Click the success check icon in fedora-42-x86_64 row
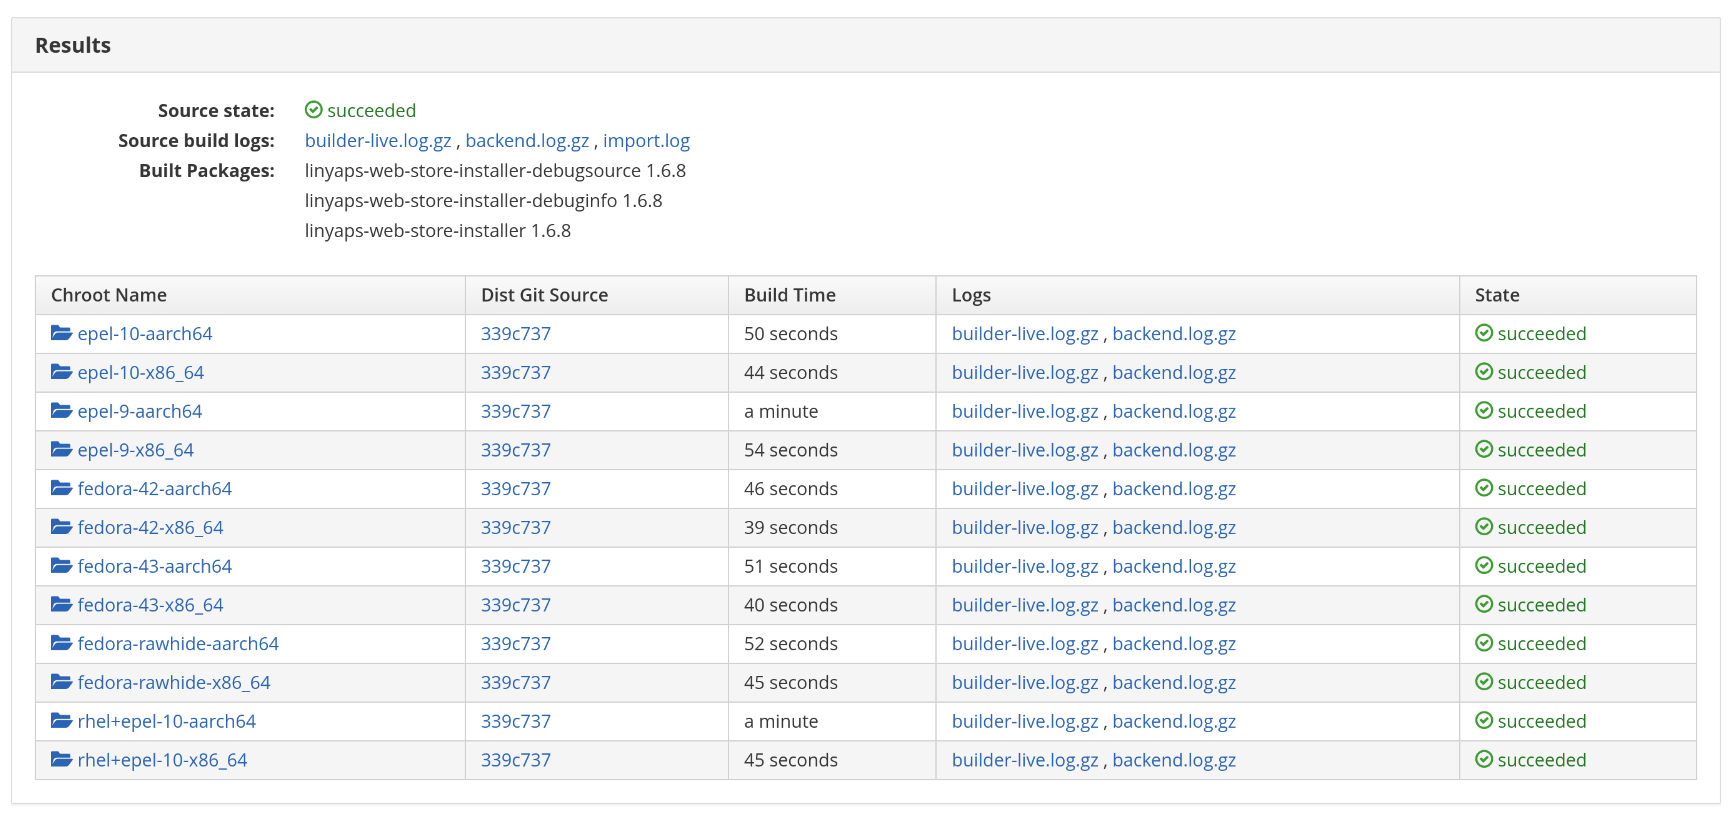 1484,527
